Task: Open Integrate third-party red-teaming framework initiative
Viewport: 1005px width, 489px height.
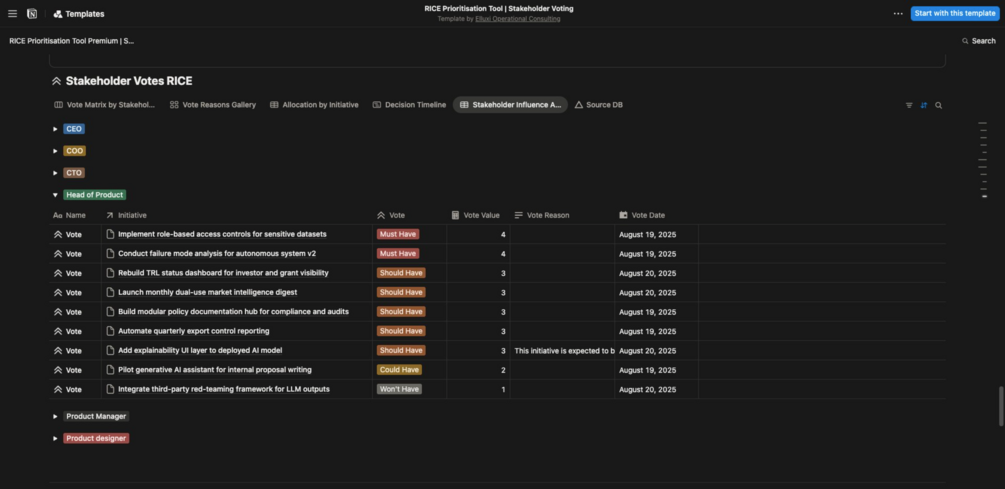Action: click(224, 389)
